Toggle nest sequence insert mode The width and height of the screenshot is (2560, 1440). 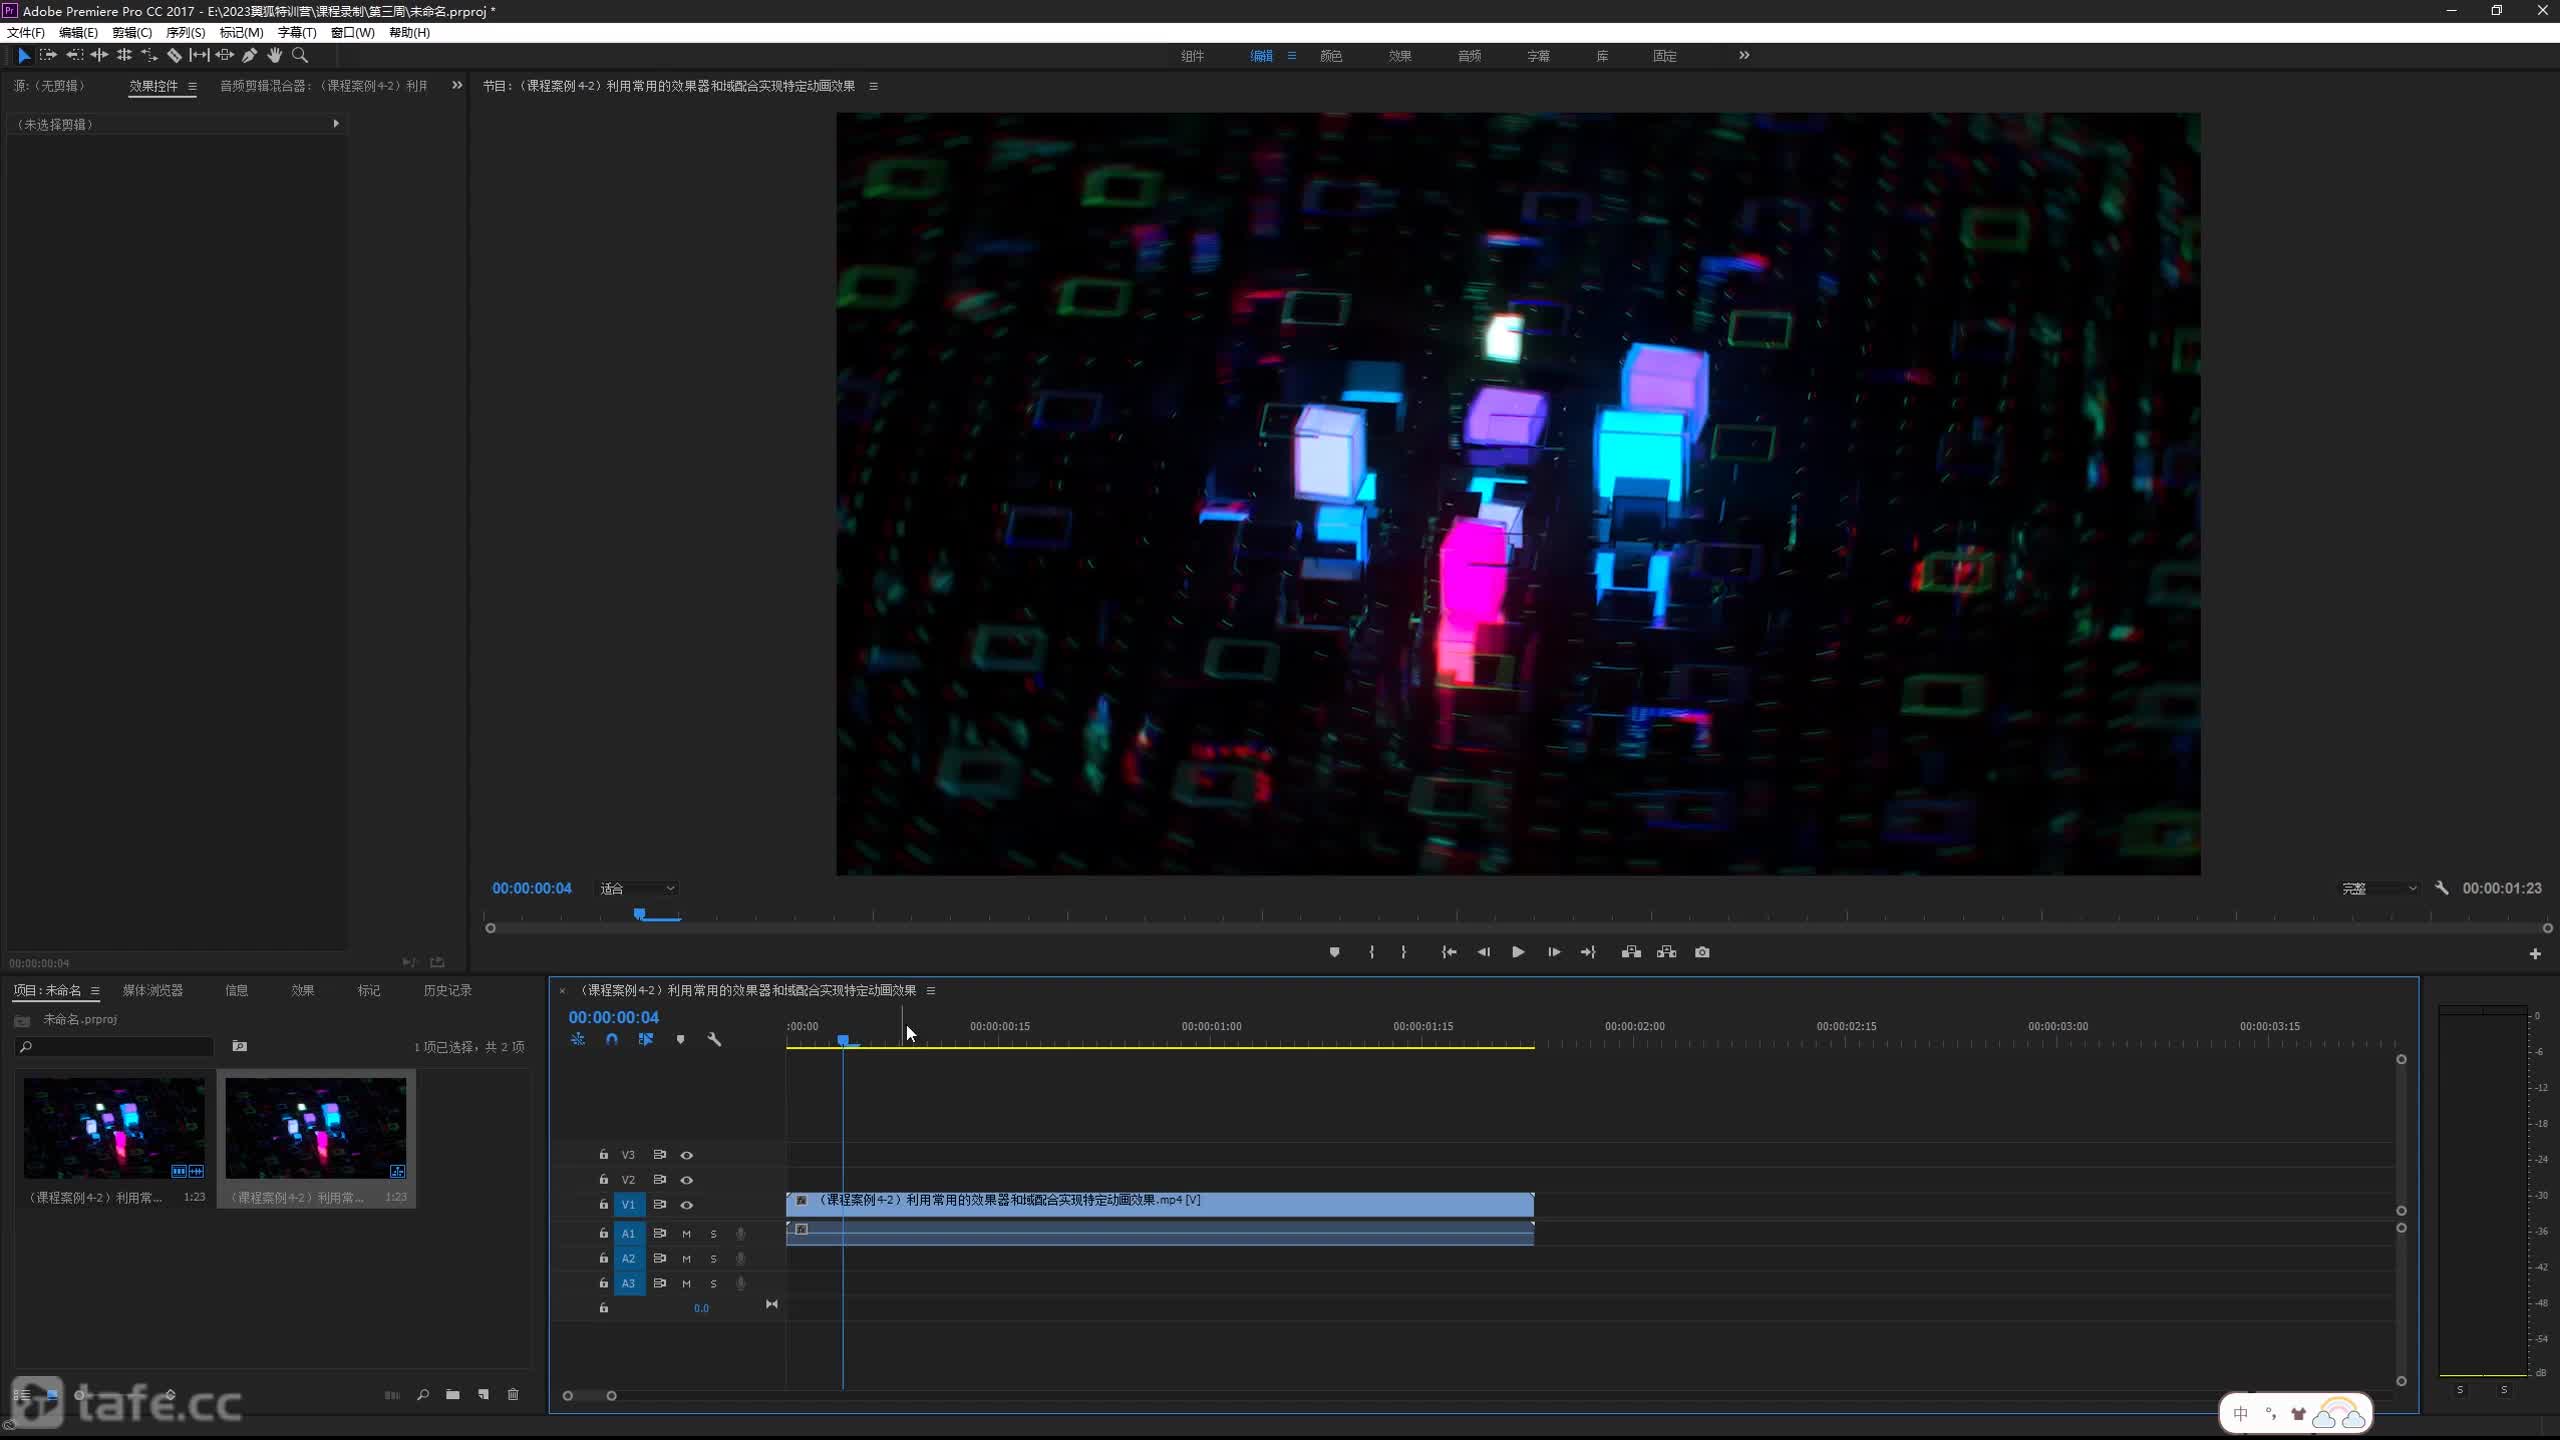click(578, 1039)
